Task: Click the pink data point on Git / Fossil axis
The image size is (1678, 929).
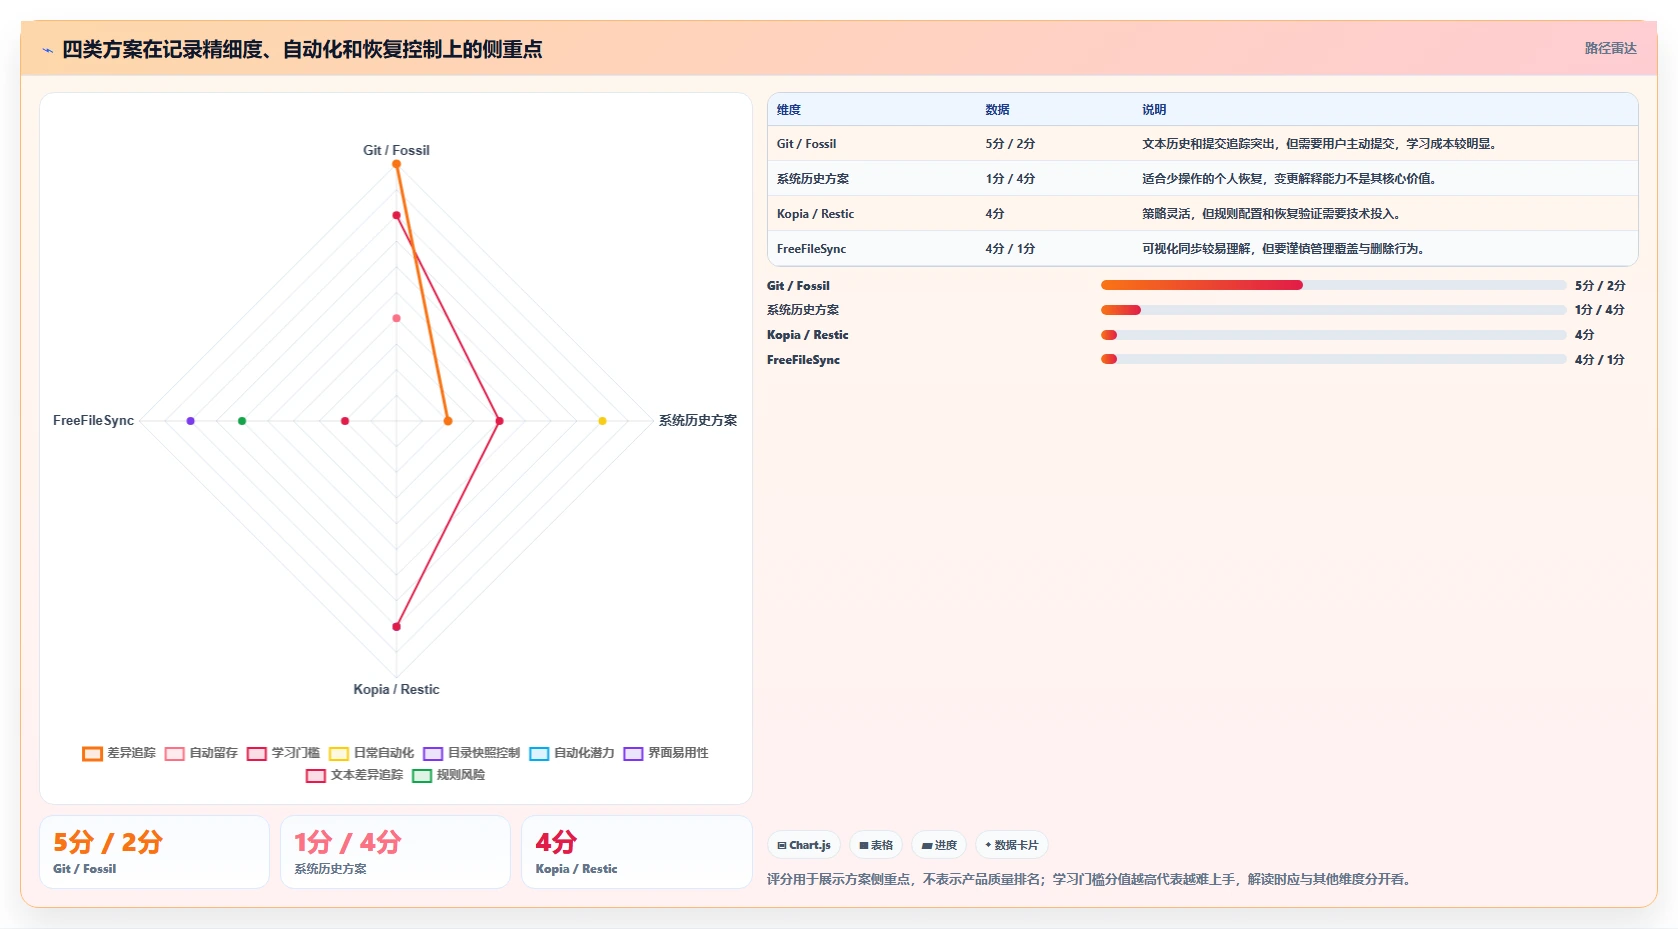Action: click(396, 318)
